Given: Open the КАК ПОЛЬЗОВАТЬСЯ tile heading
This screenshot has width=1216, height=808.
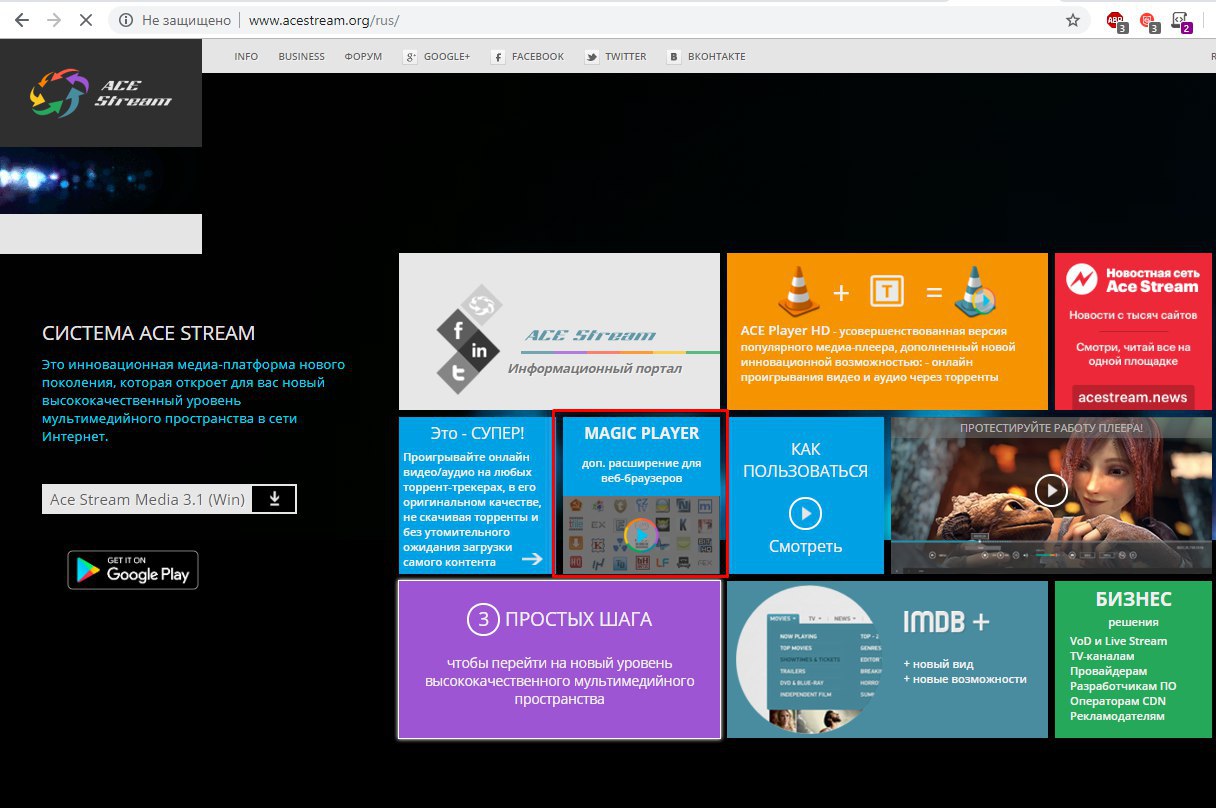Looking at the screenshot, I should click(x=806, y=460).
